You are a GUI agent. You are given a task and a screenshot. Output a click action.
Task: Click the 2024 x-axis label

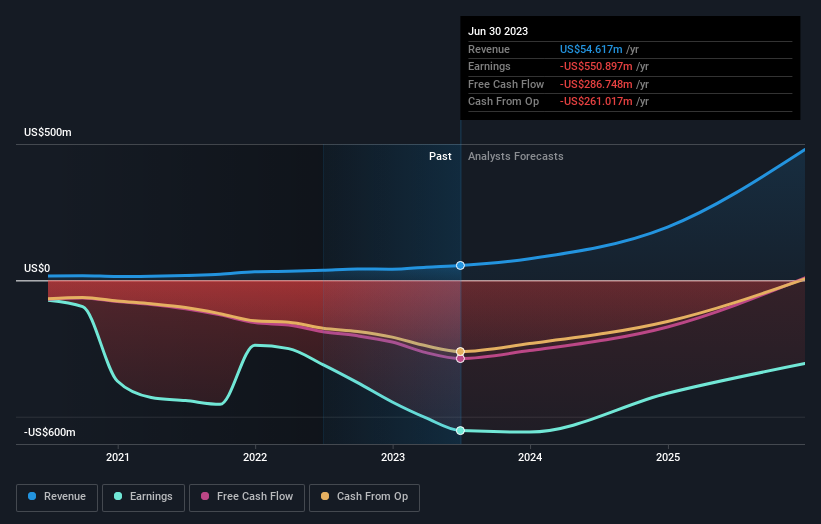pos(530,457)
